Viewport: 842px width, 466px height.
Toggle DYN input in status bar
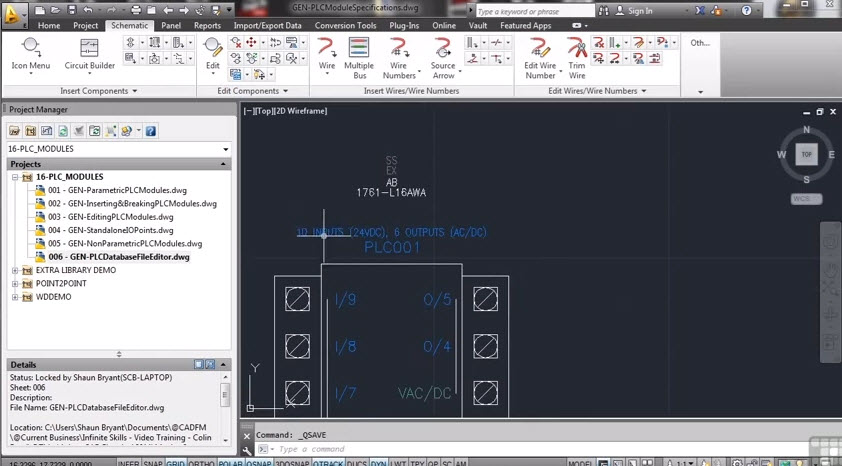click(379, 463)
